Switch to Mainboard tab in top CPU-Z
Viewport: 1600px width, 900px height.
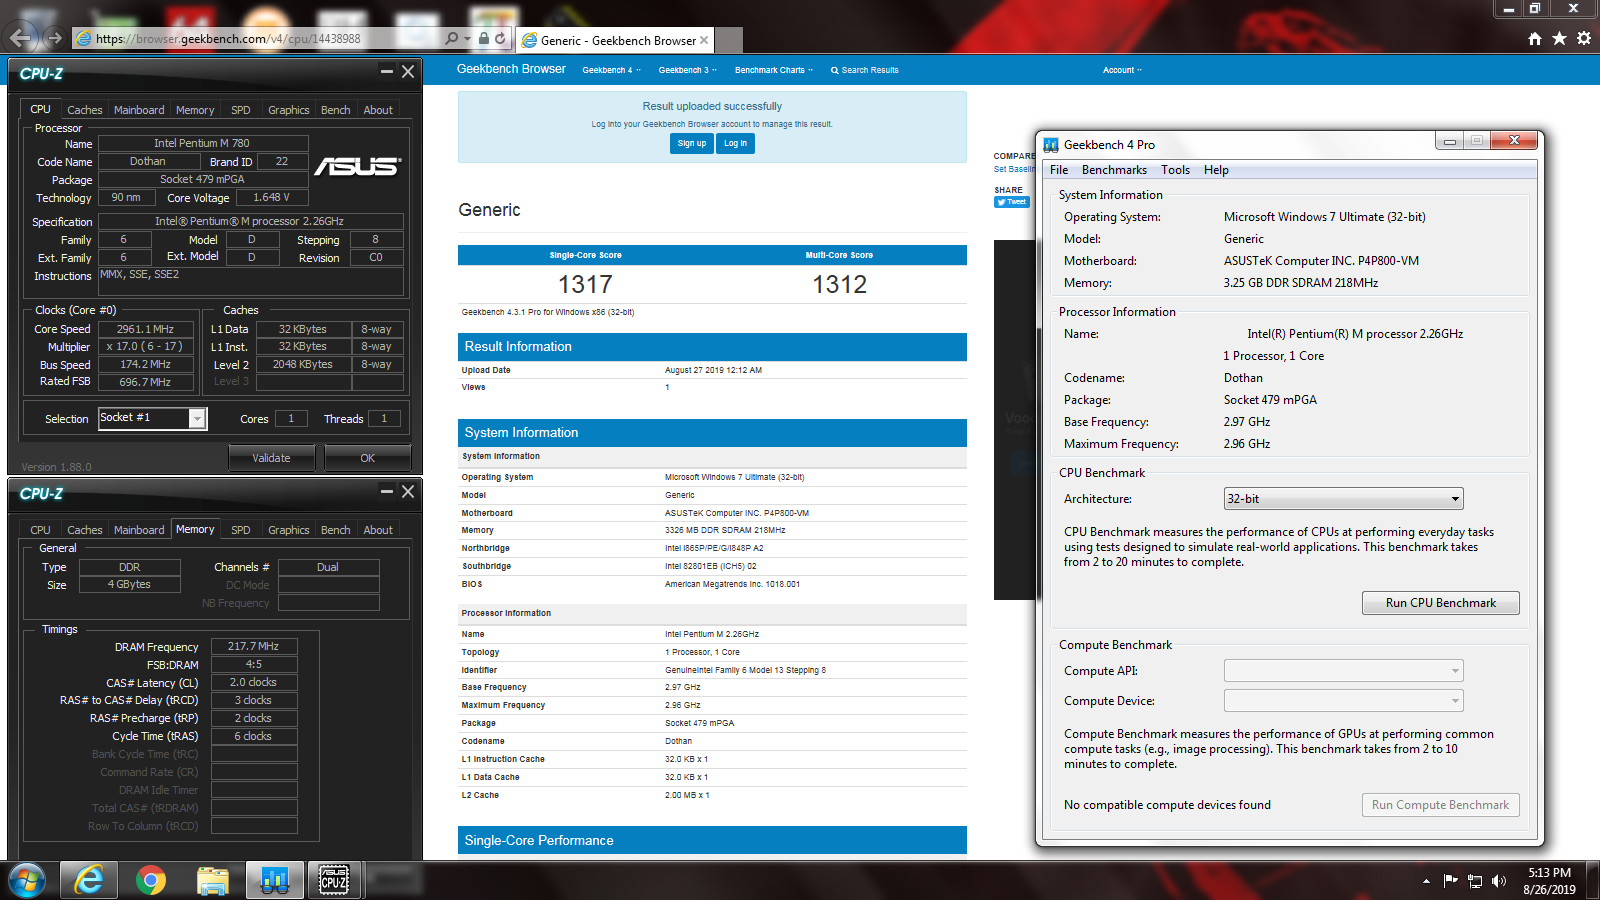(x=139, y=110)
